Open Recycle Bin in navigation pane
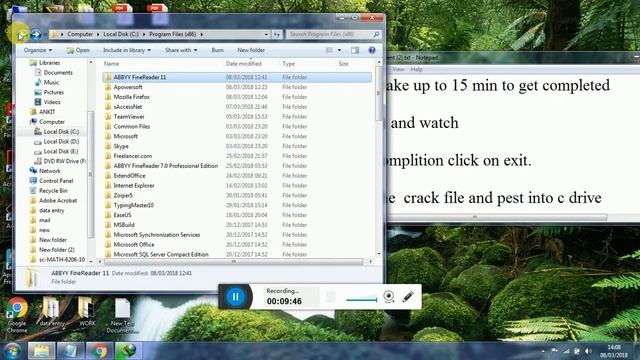This screenshot has width=640, height=360. (x=53, y=191)
